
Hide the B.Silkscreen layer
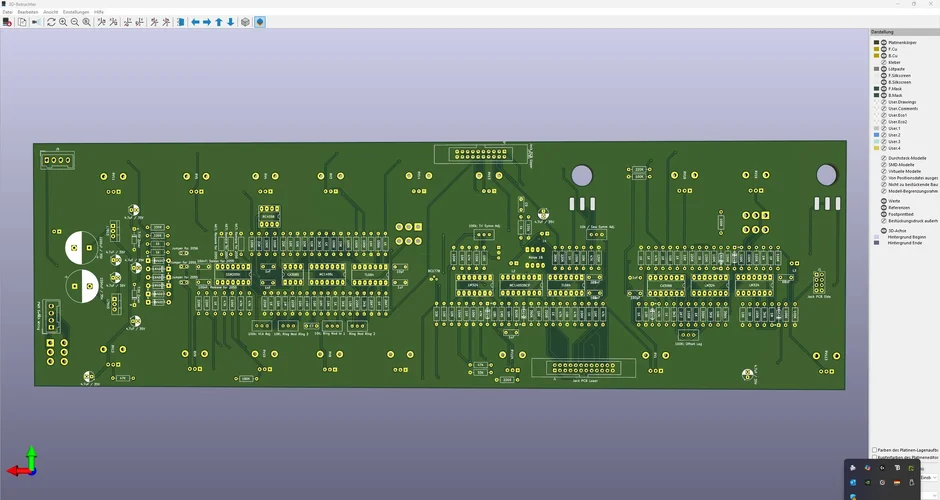tap(884, 82)
